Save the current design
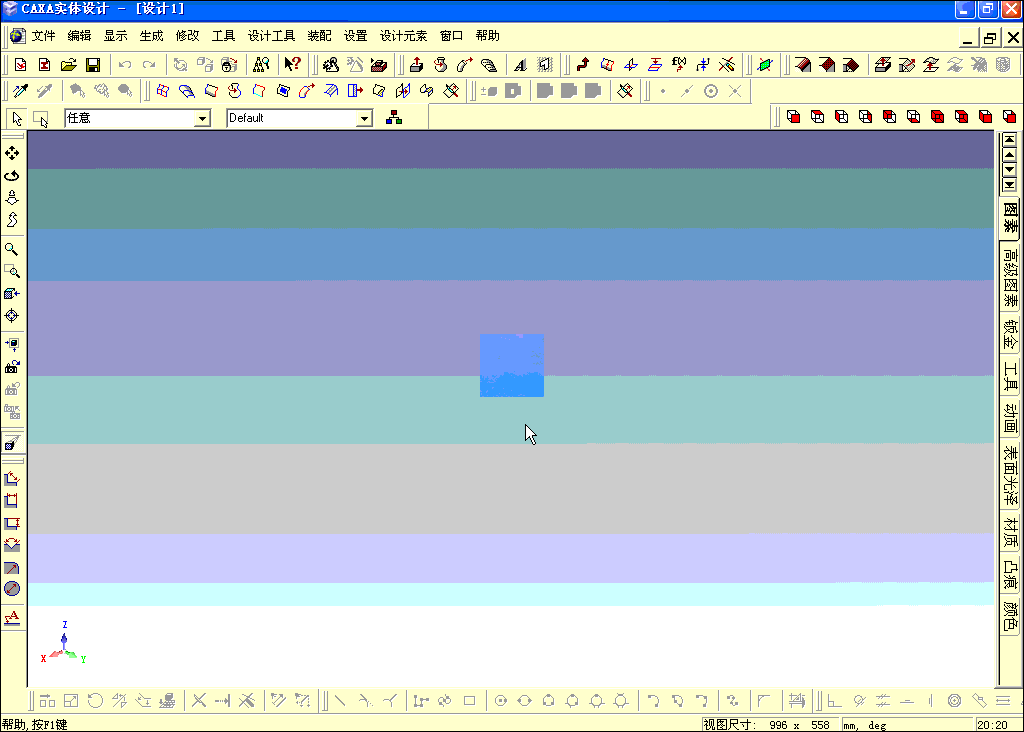Image resolution: width=1024 pixels, height=732 pixels. [x=93, y=63]
